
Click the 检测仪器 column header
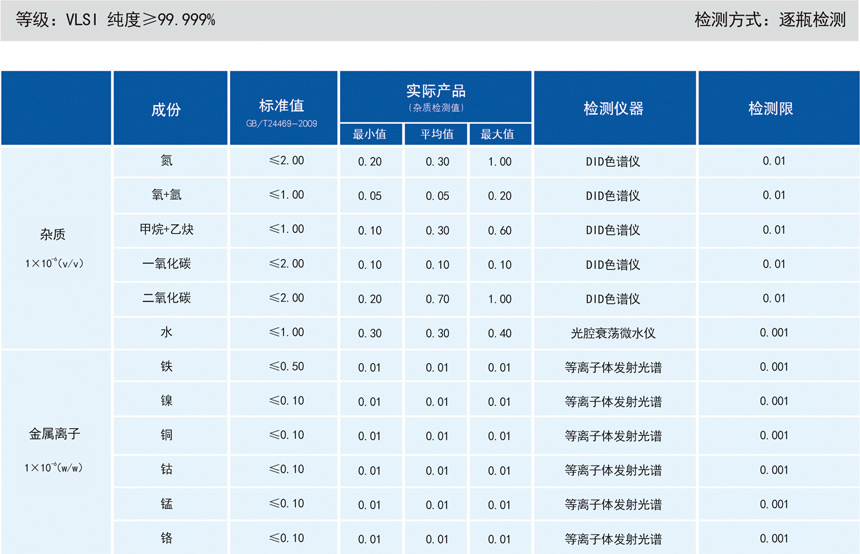[x=613, y=109]
